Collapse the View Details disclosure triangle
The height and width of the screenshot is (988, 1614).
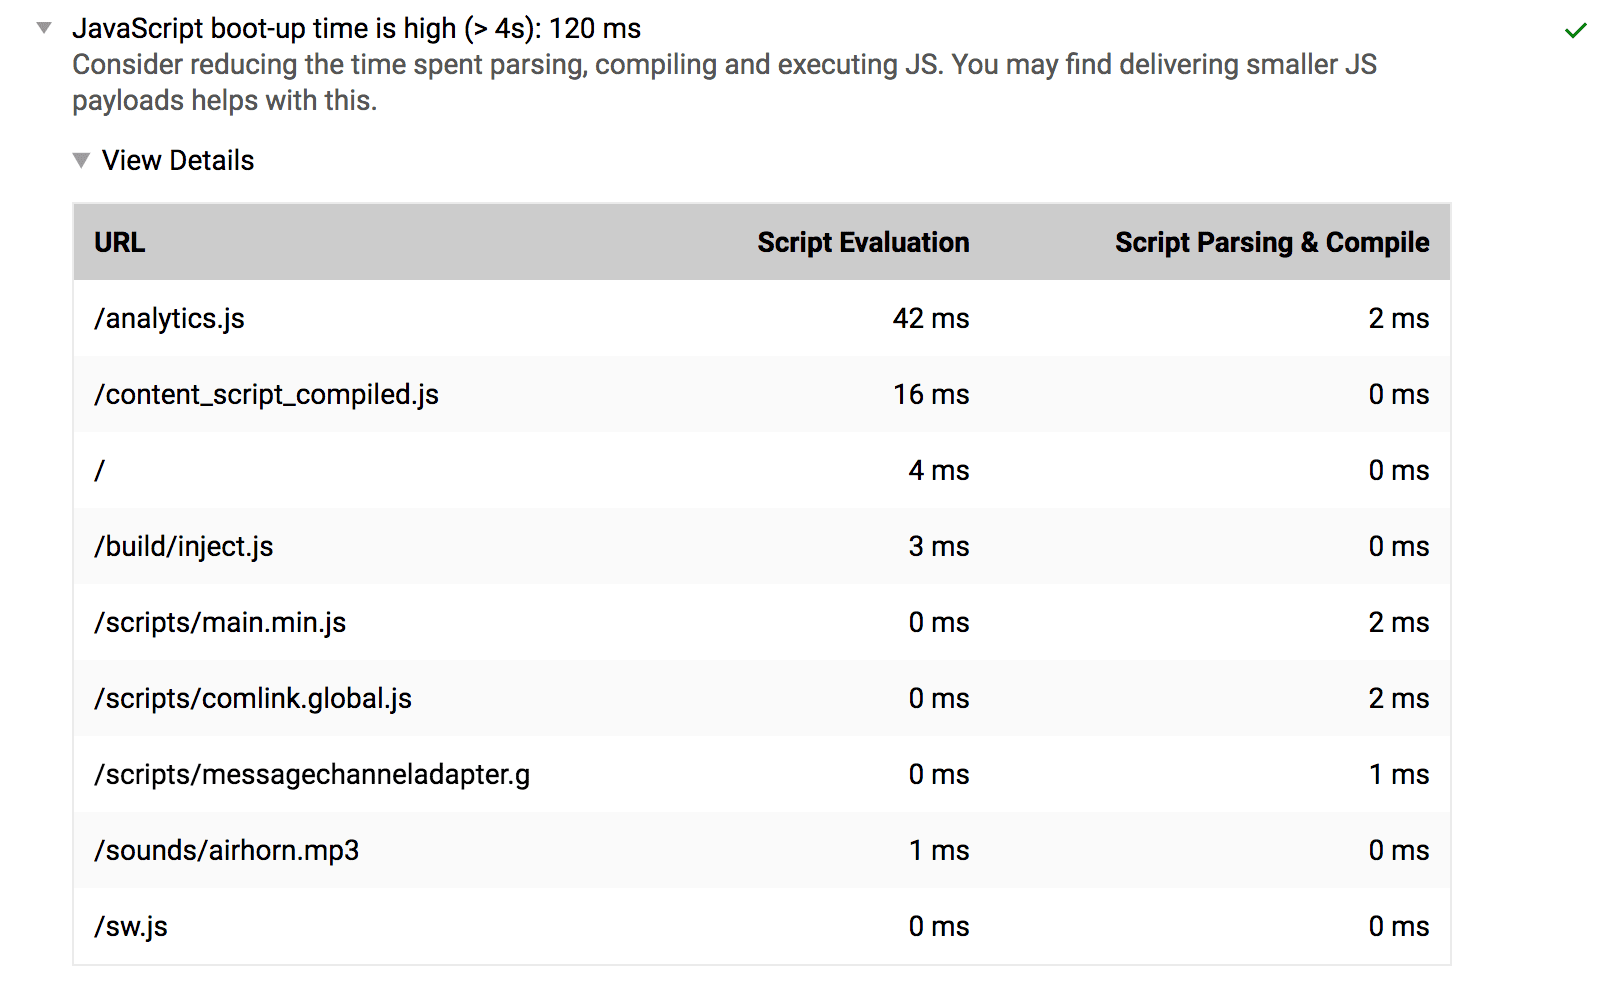[81, 160]
